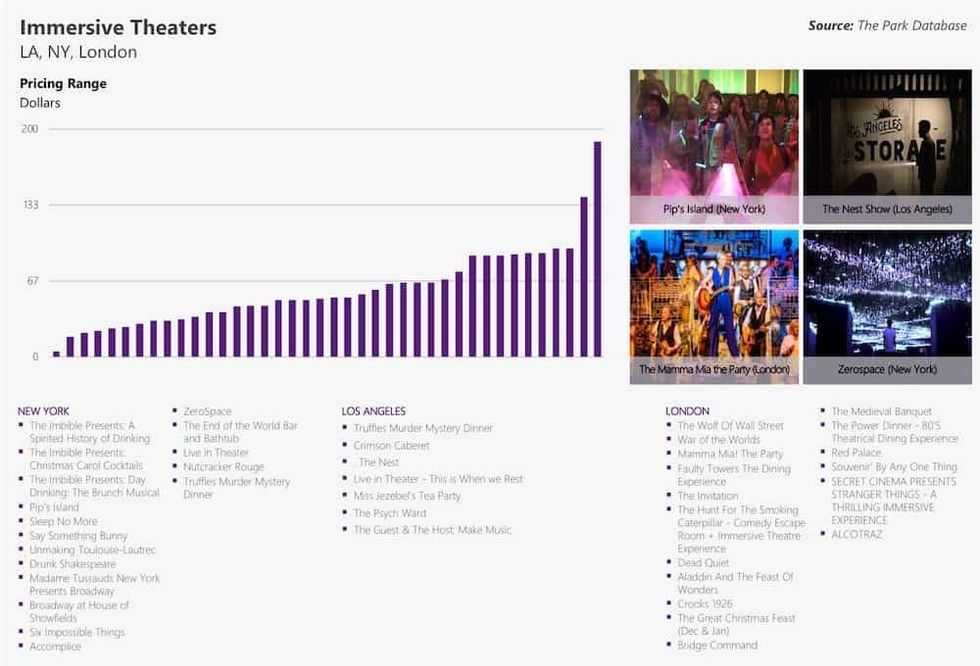Select 'The Wolf Of Wall Street' entry
Screen dimensions: 980x666
point(730,426)
